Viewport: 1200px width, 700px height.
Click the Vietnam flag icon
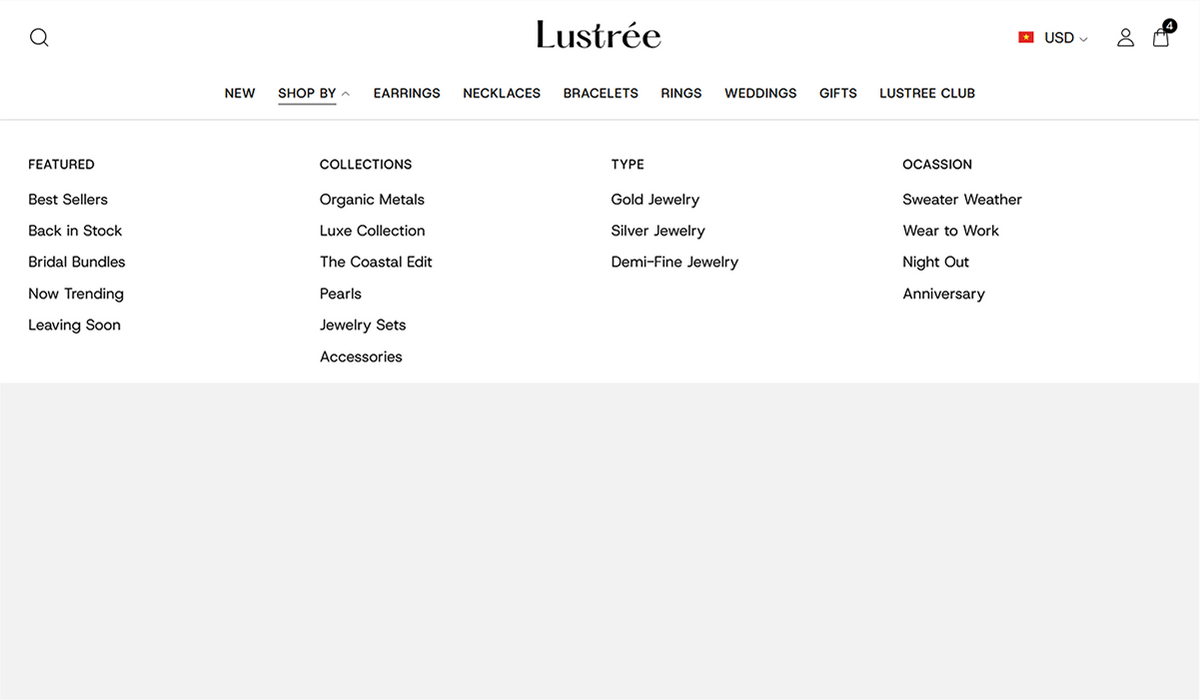[x=1026, y=38]
